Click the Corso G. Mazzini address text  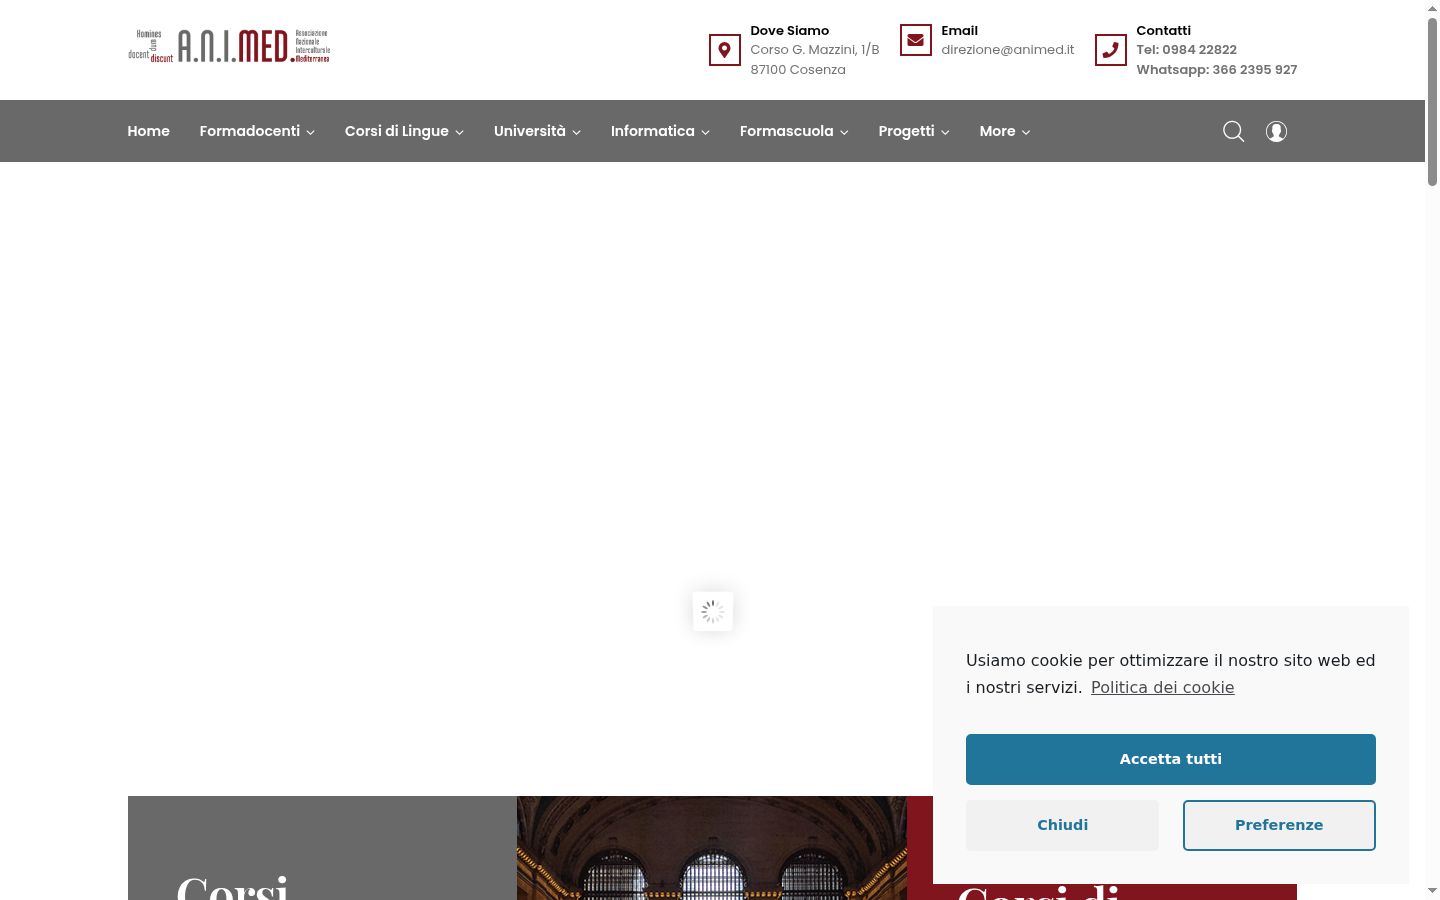pyautogui.click(x=815, y=50)
